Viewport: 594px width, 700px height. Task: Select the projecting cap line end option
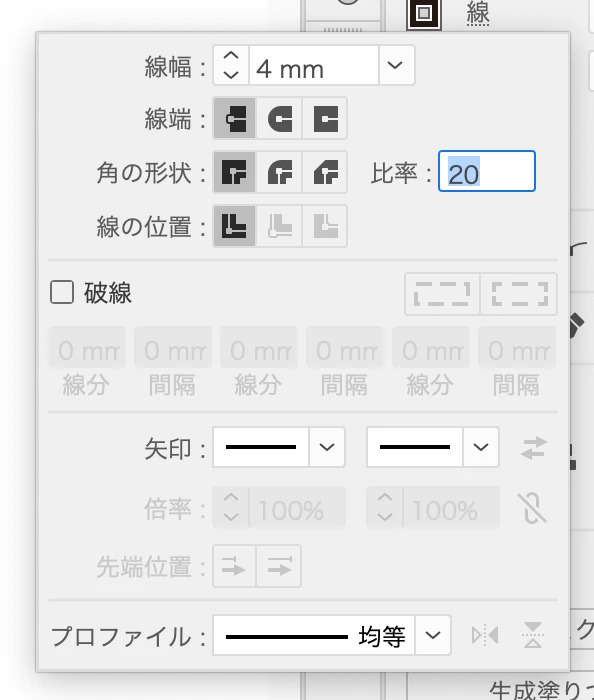pyautogui.click(x=325, y=118)
